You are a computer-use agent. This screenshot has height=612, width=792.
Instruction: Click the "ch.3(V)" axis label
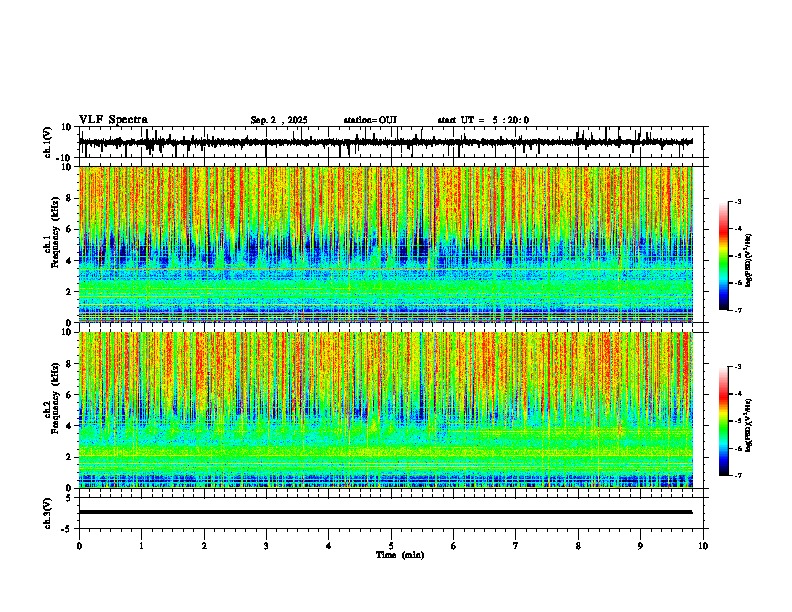48,513
